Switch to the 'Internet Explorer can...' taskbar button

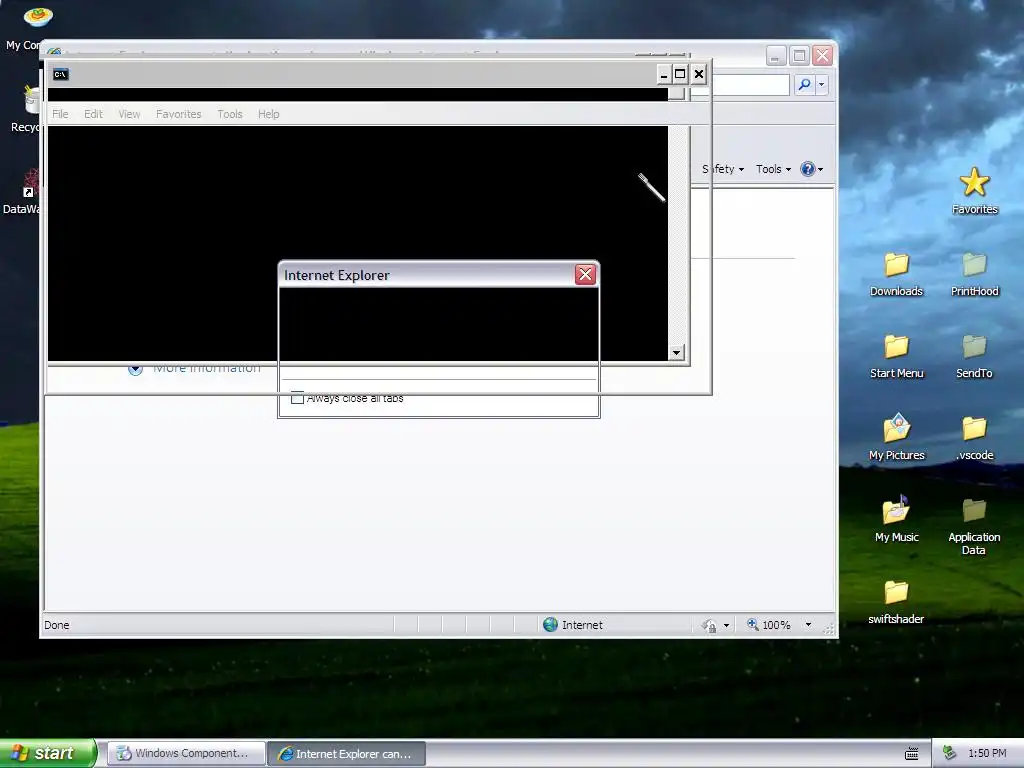[347, 754]
